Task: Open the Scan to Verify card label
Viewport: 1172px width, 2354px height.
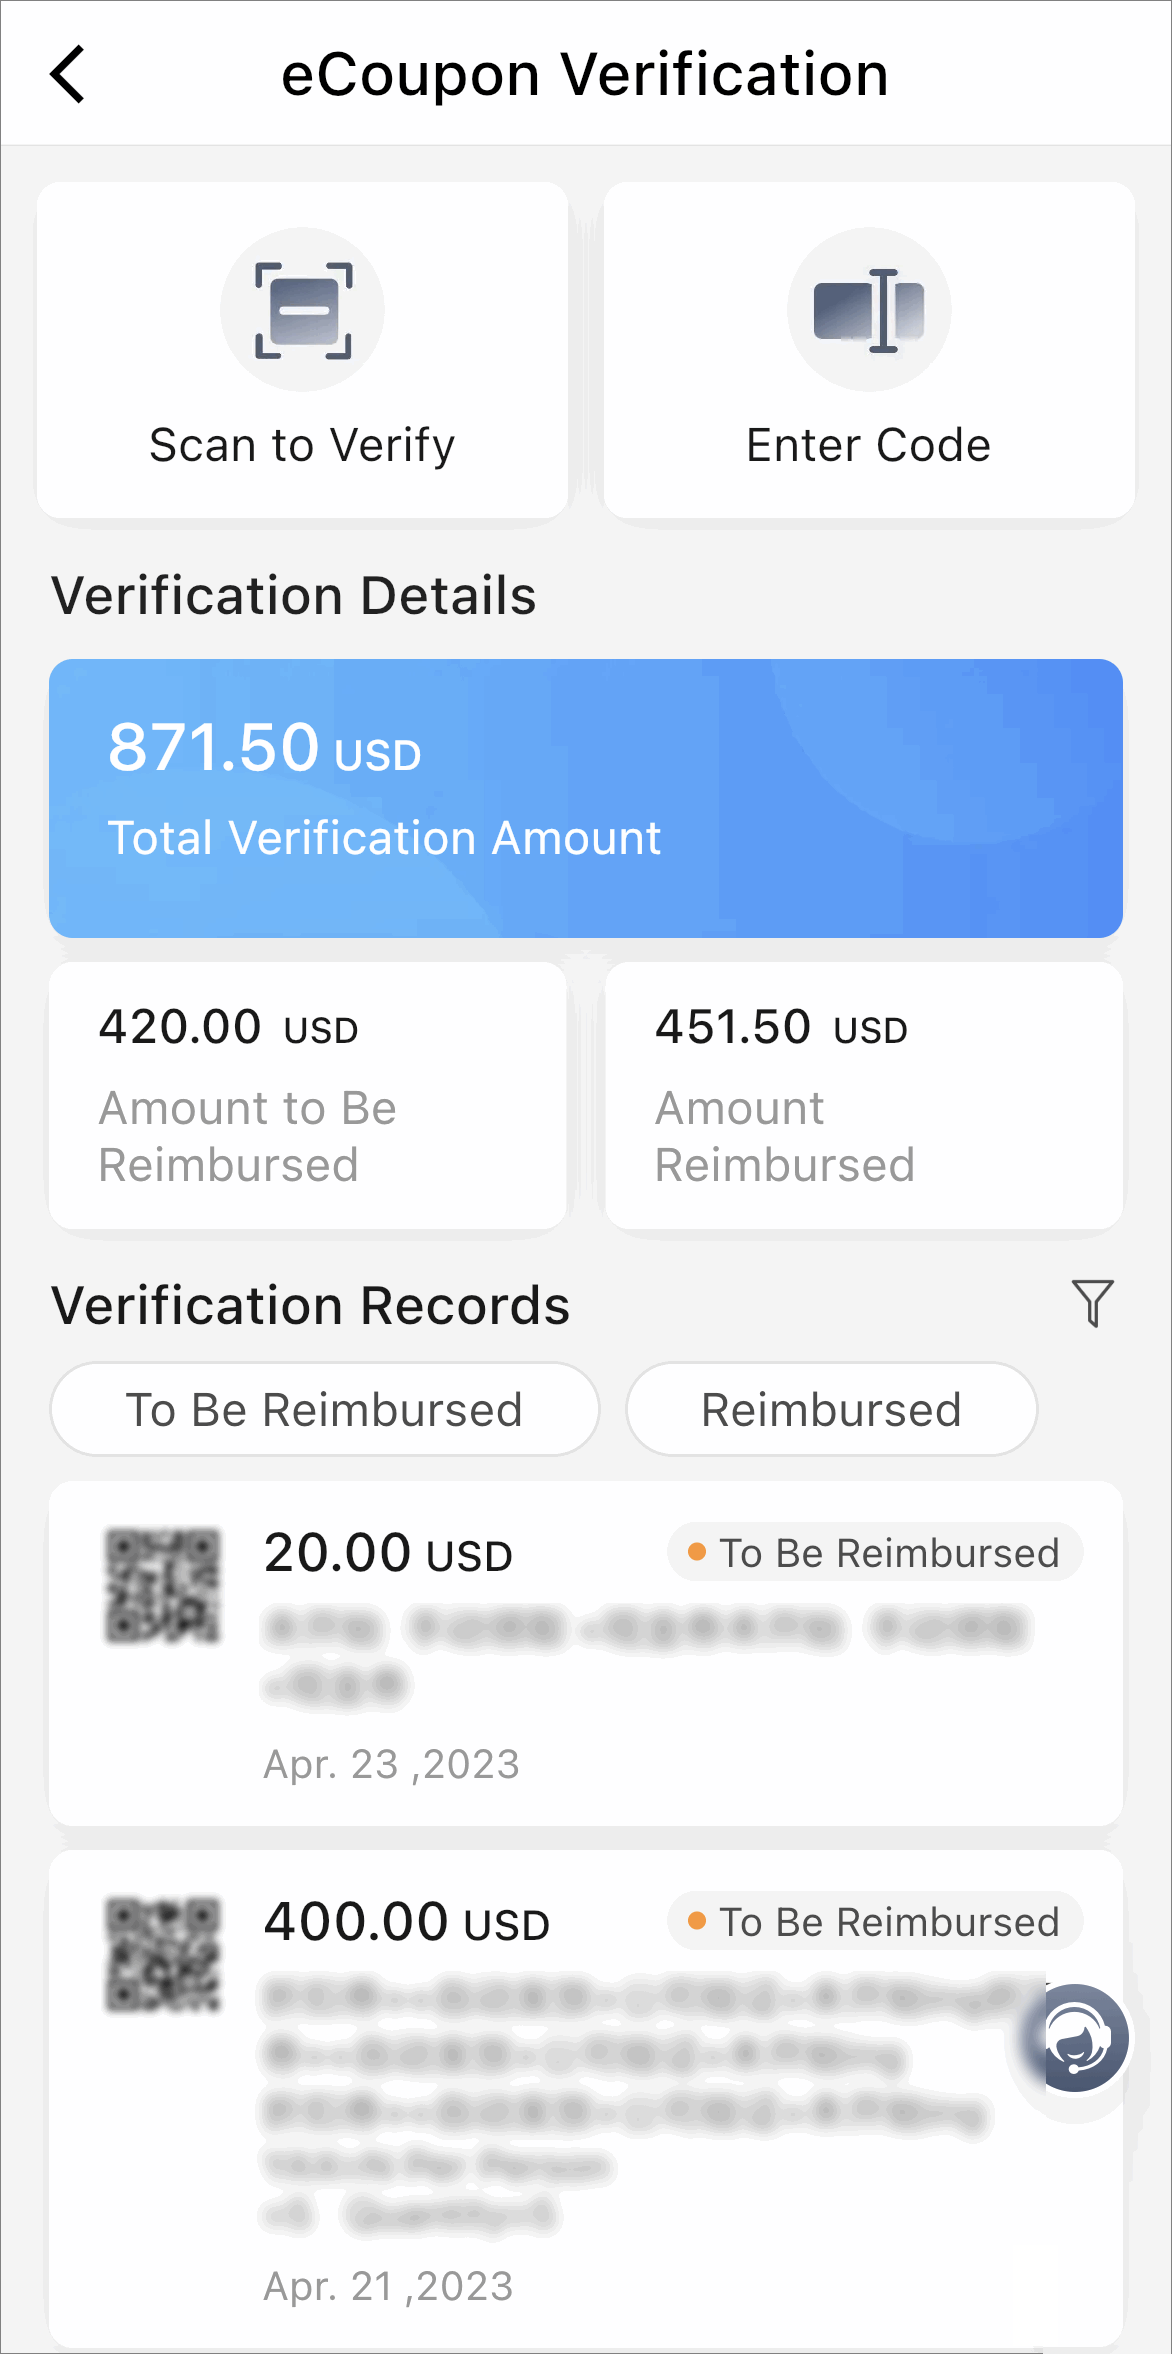Action: coord(302,445)
